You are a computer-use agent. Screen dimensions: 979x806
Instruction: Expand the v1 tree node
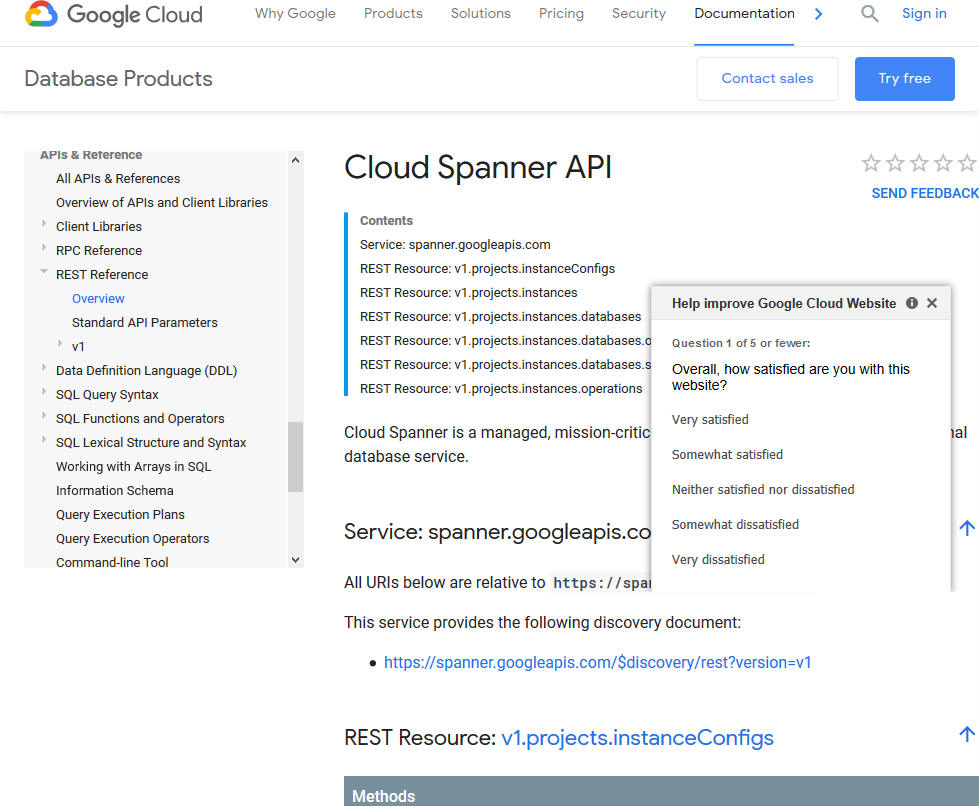click(60, 343)
